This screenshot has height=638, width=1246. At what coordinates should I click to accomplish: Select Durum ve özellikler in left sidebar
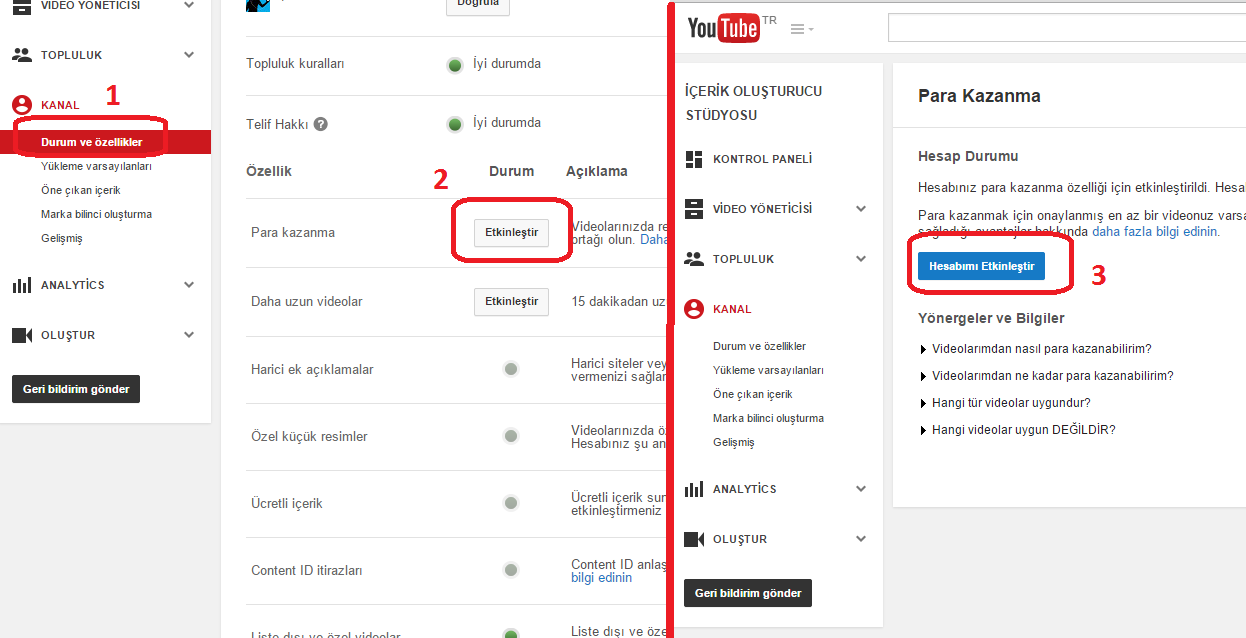[92, 142]
